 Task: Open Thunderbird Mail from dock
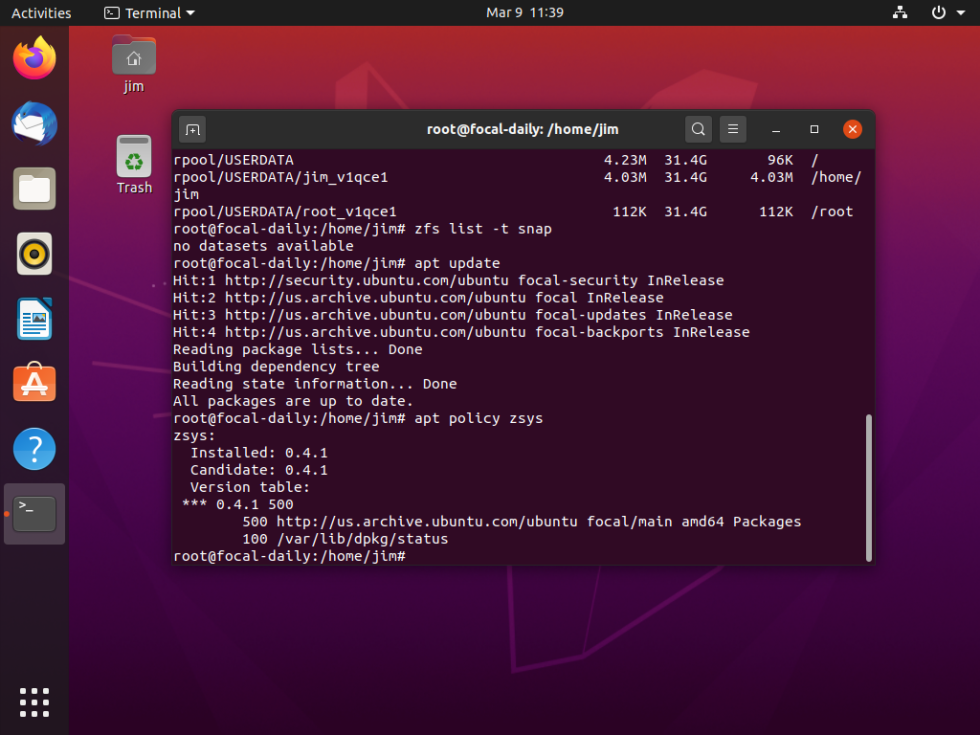point(34,124)
